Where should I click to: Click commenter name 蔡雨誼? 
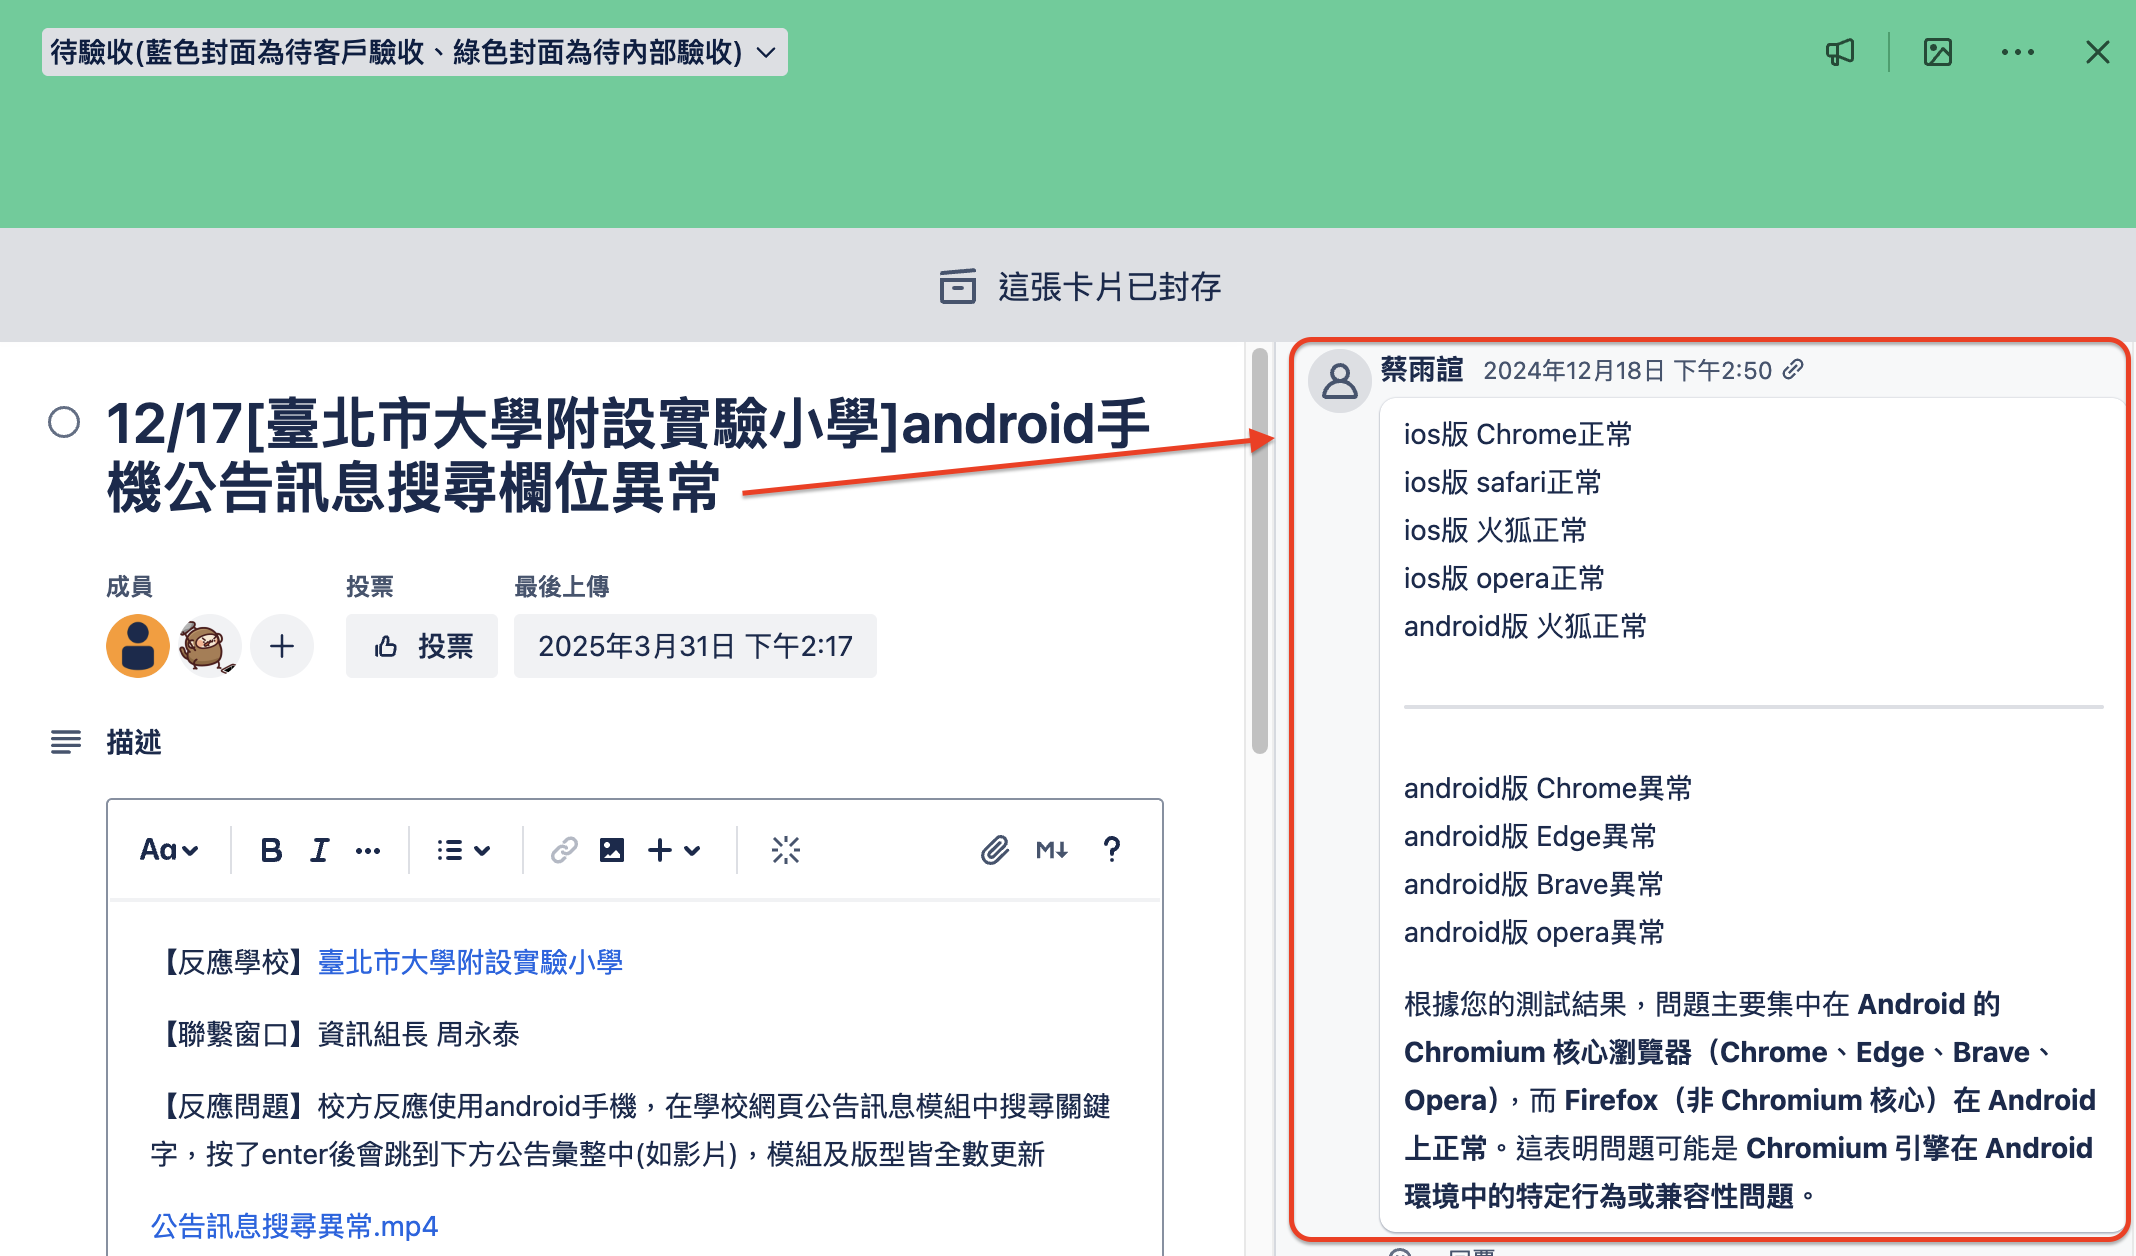tap(1422, 370)
